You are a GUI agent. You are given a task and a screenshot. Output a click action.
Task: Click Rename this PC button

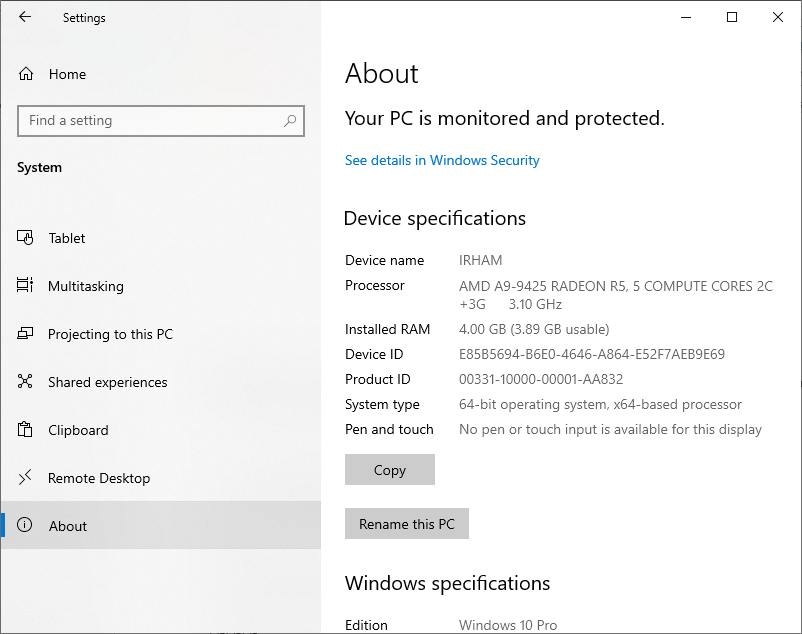click(x=407, y=524)
